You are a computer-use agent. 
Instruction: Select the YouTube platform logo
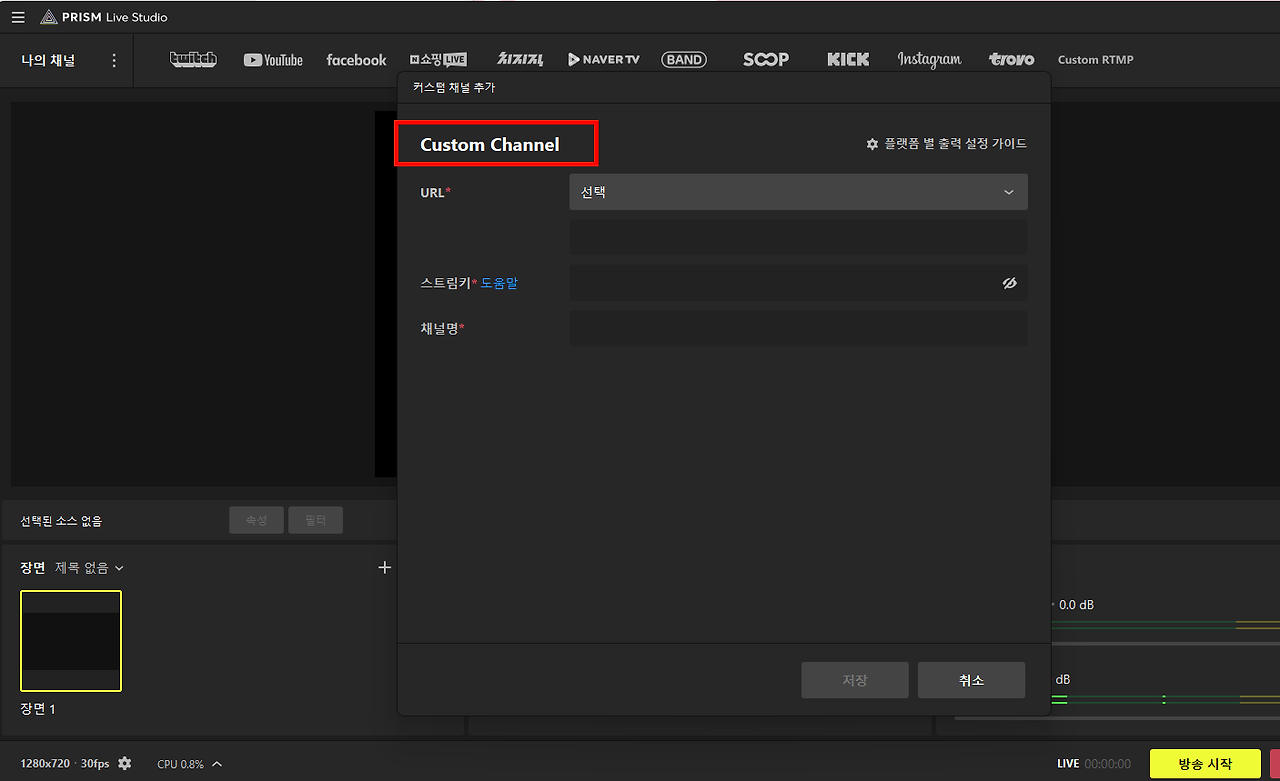(273, 60)
